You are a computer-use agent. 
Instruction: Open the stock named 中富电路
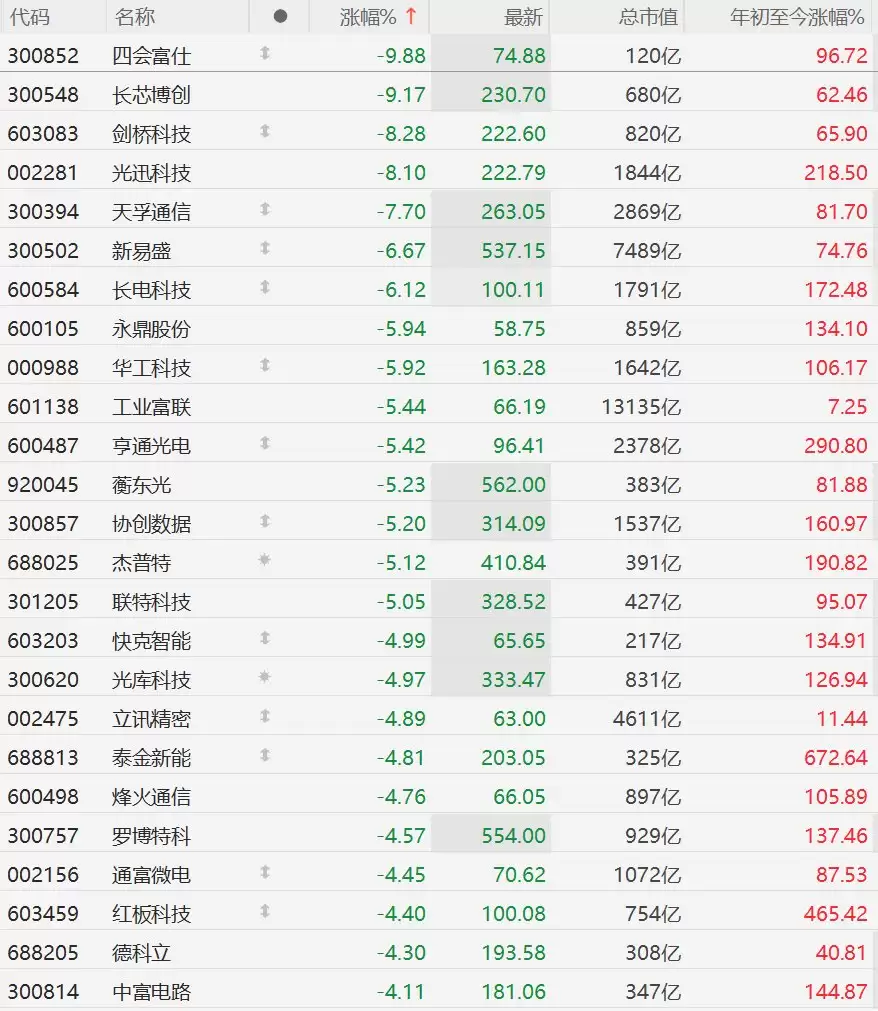click(151, 992)
